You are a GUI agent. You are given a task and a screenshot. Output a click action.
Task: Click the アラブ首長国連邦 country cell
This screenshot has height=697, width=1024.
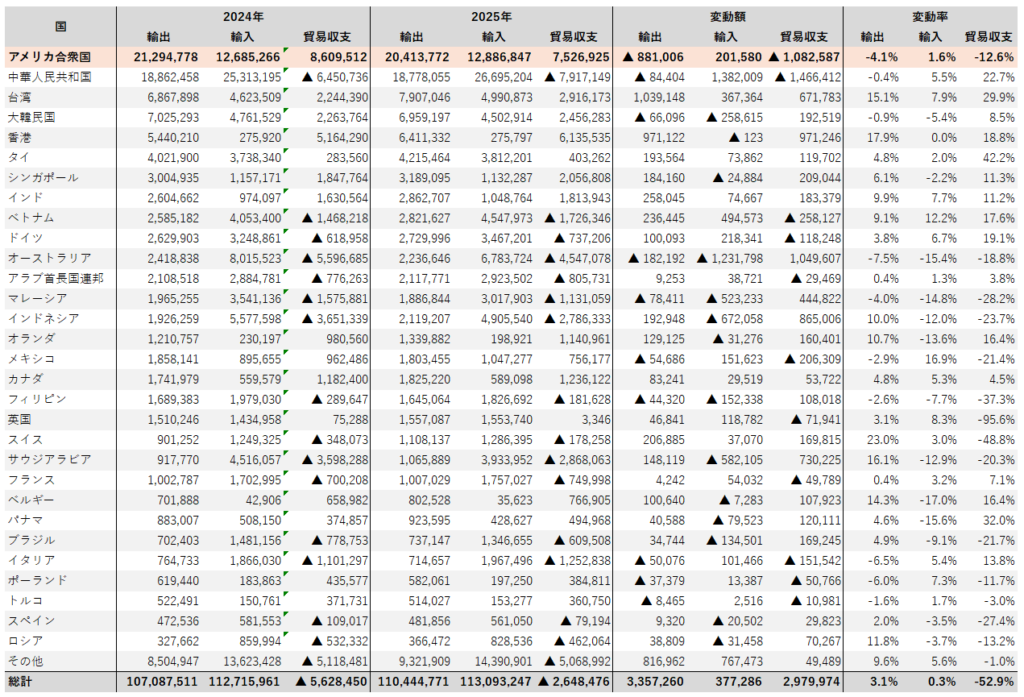55,277
